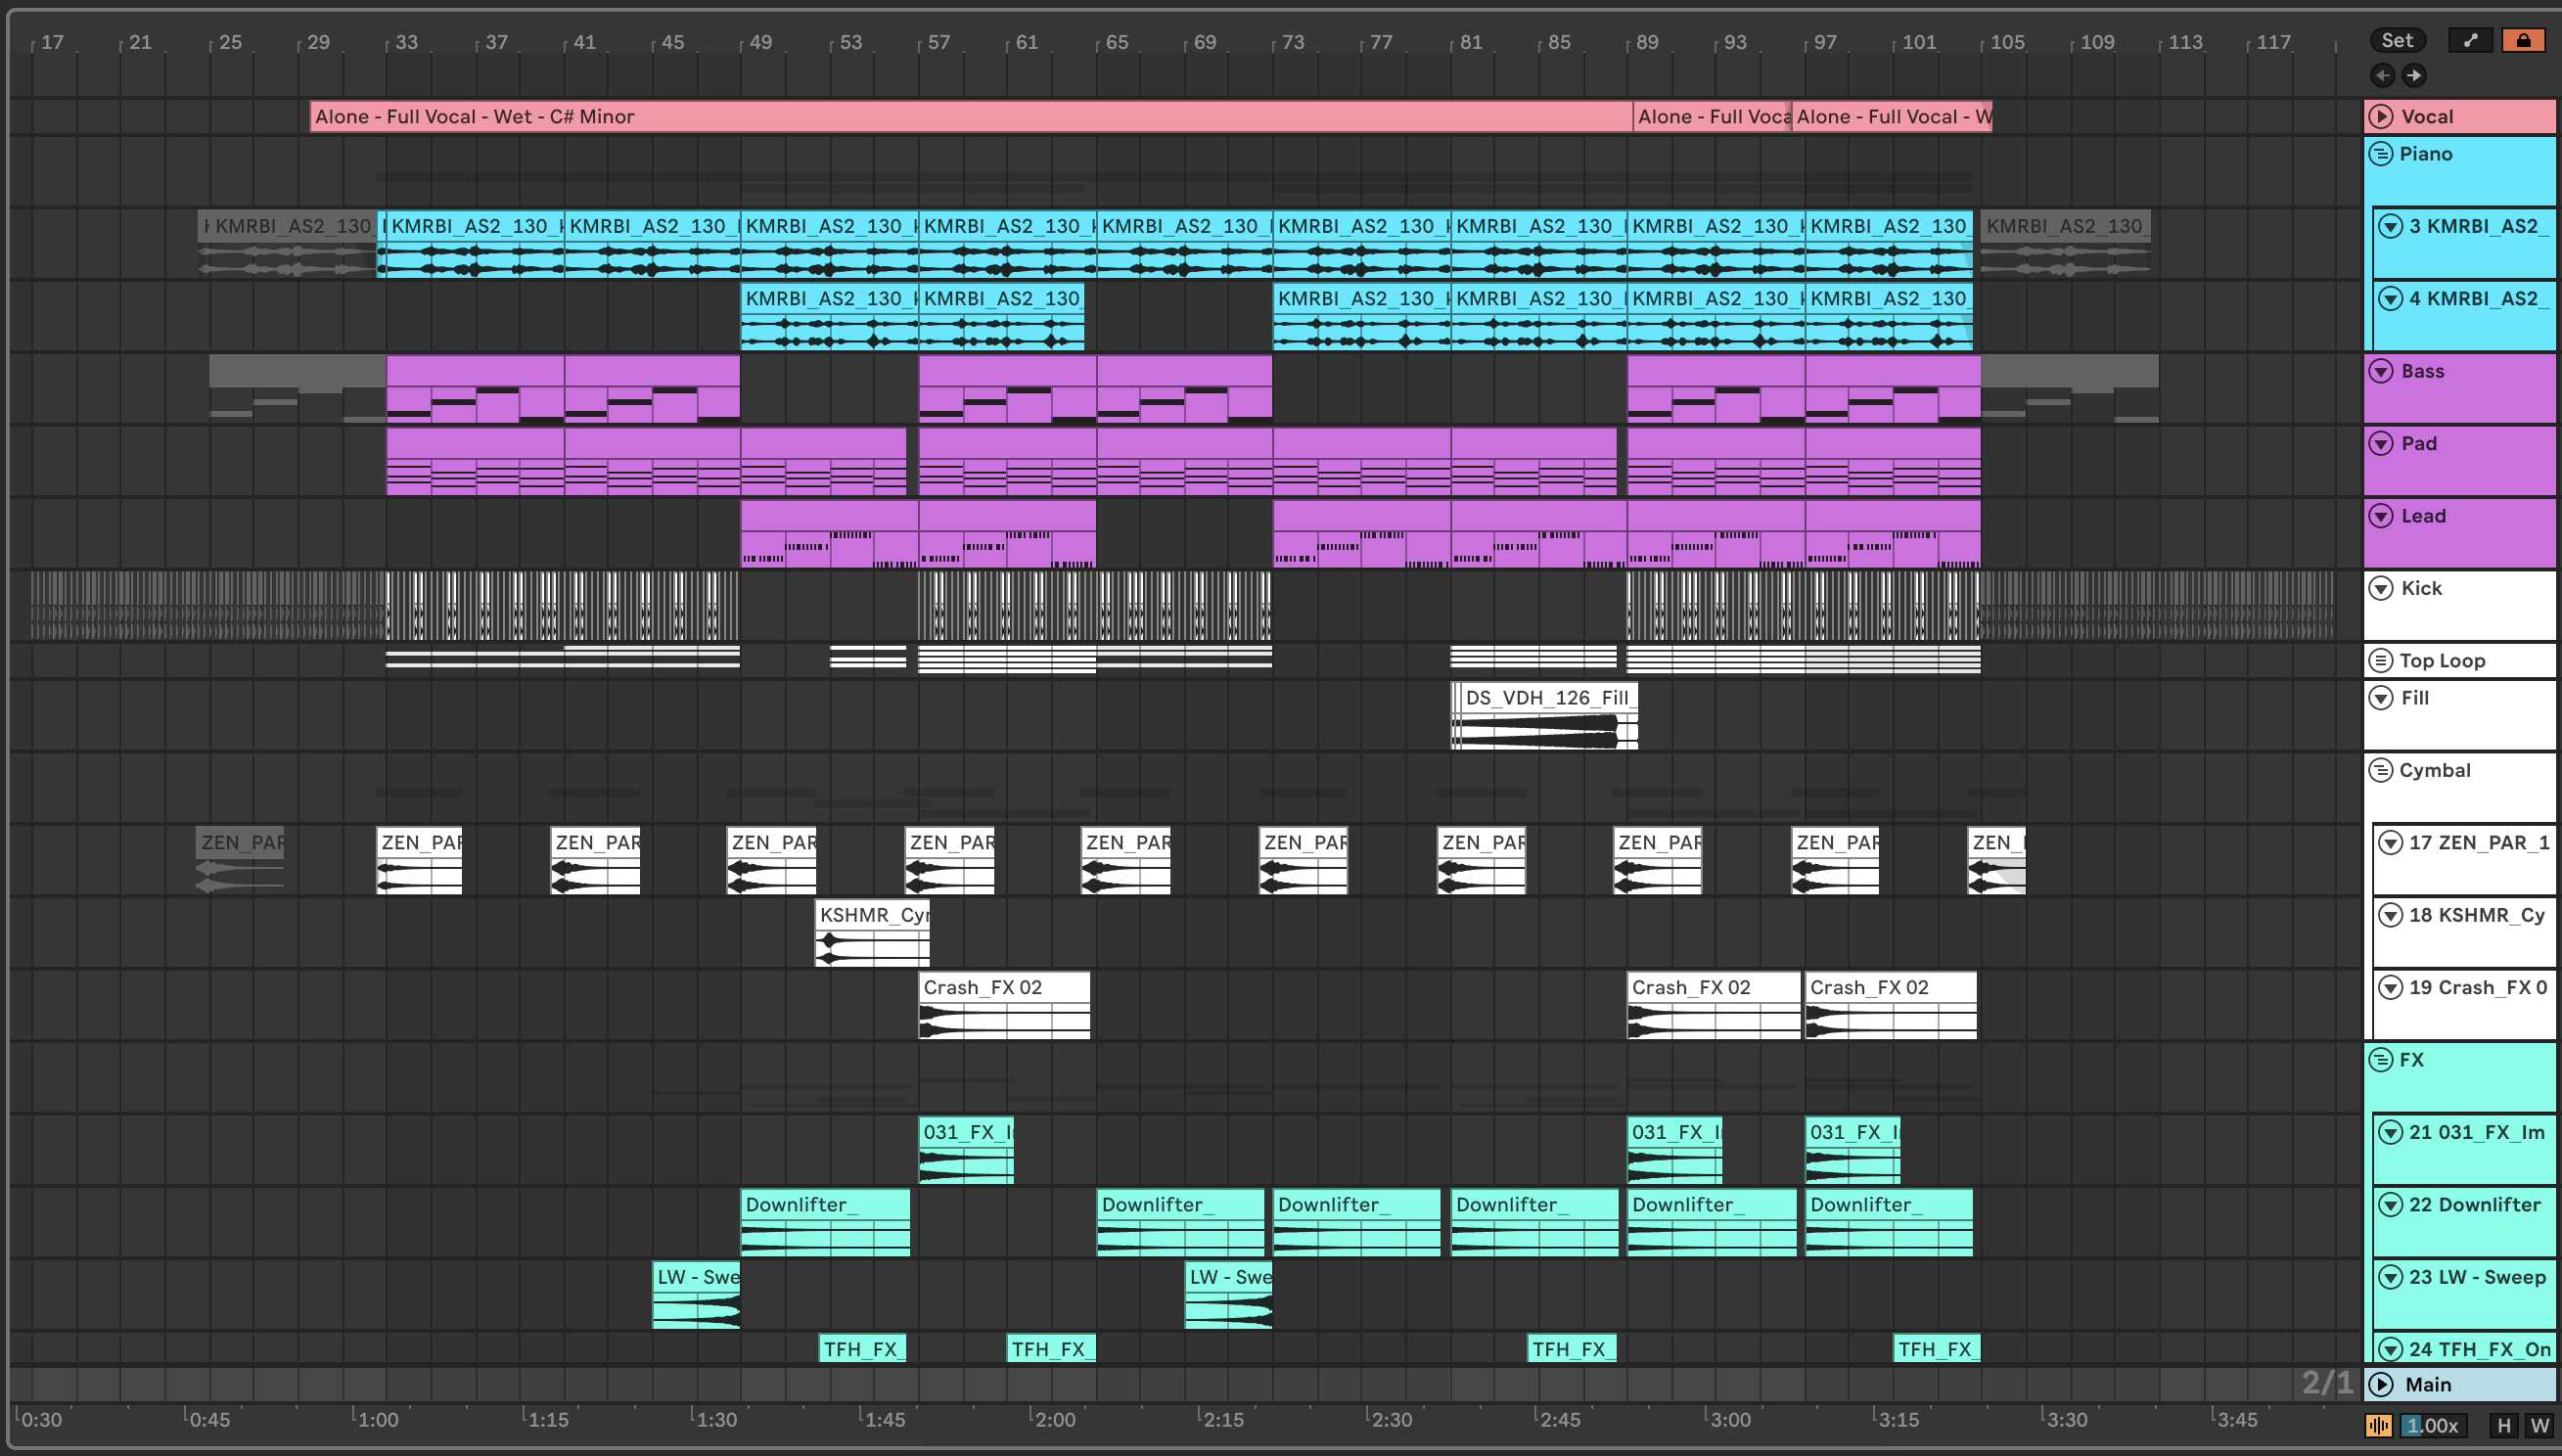Click 3:15 on the time ruler
Screen dimensions: 2562x1456
click(x=1898, y=1419)
